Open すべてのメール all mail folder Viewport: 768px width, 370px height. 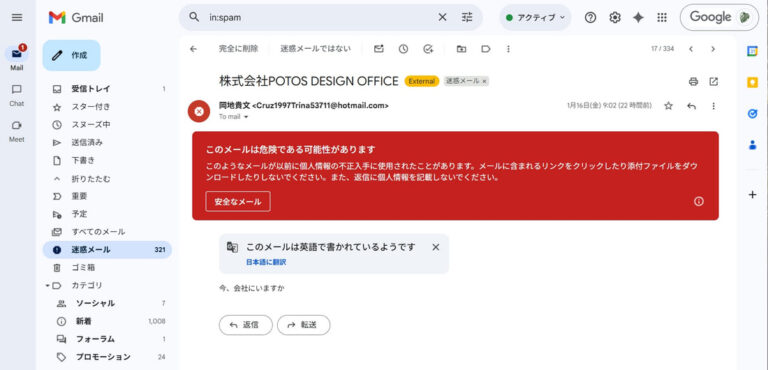[x=107, y=232]
